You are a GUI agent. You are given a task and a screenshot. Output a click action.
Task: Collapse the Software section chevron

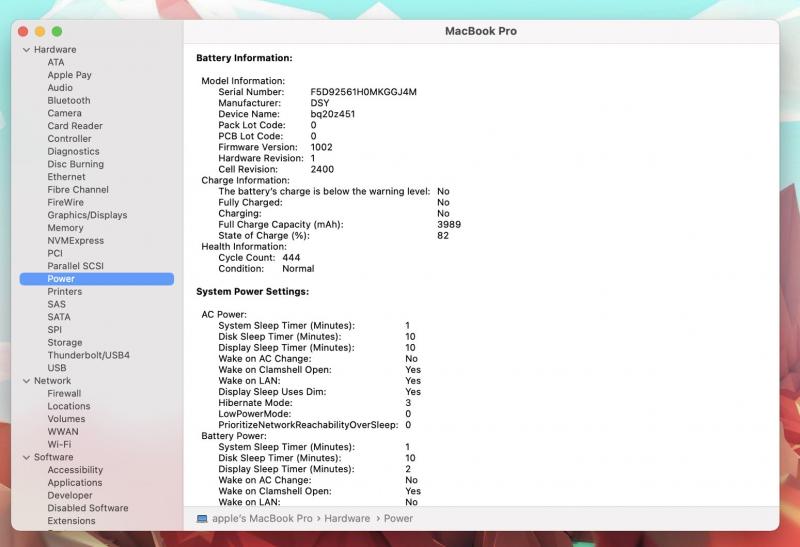point(27,458)
